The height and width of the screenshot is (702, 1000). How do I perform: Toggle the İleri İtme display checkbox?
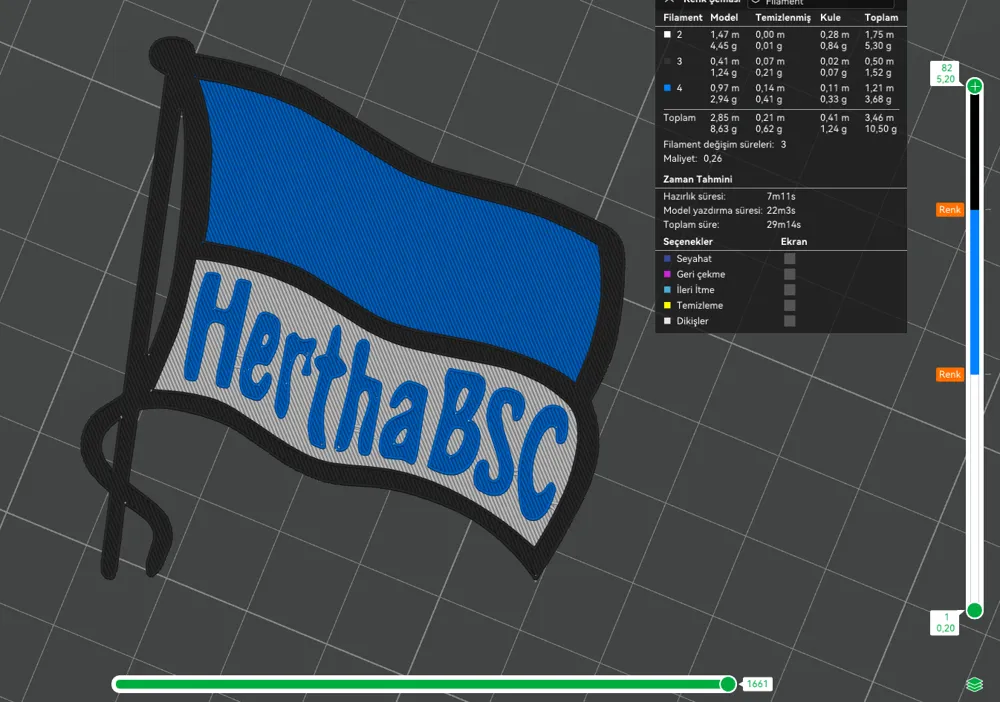pos(790,289)
